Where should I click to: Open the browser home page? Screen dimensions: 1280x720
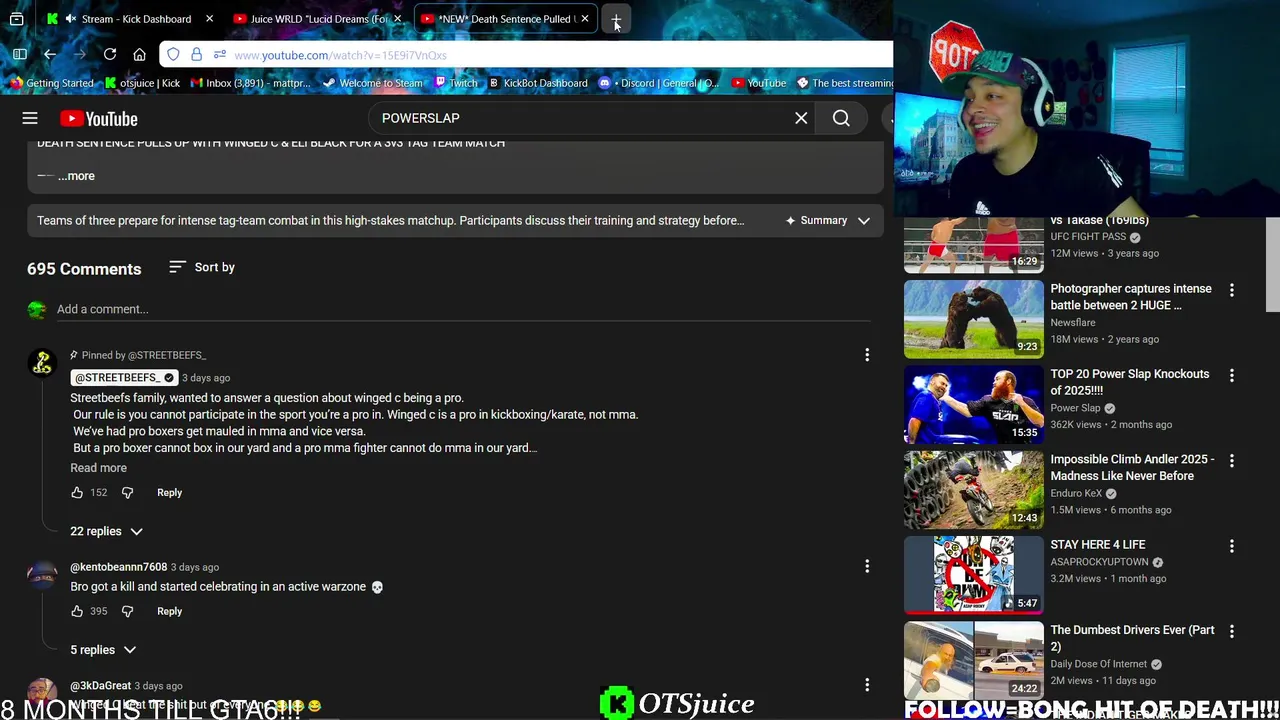click(140, 54)
